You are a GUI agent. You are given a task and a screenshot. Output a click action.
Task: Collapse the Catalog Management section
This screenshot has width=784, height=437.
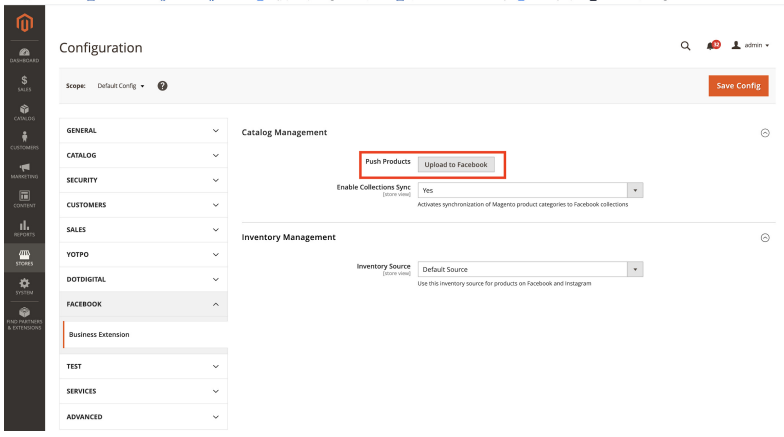coord(765,133)
